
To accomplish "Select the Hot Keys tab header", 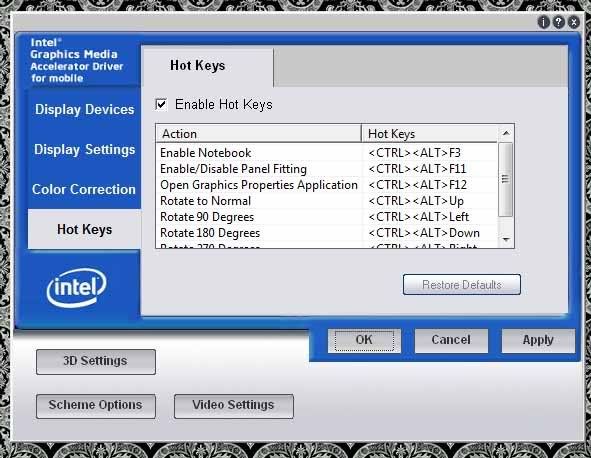I will tap(207, 66).
